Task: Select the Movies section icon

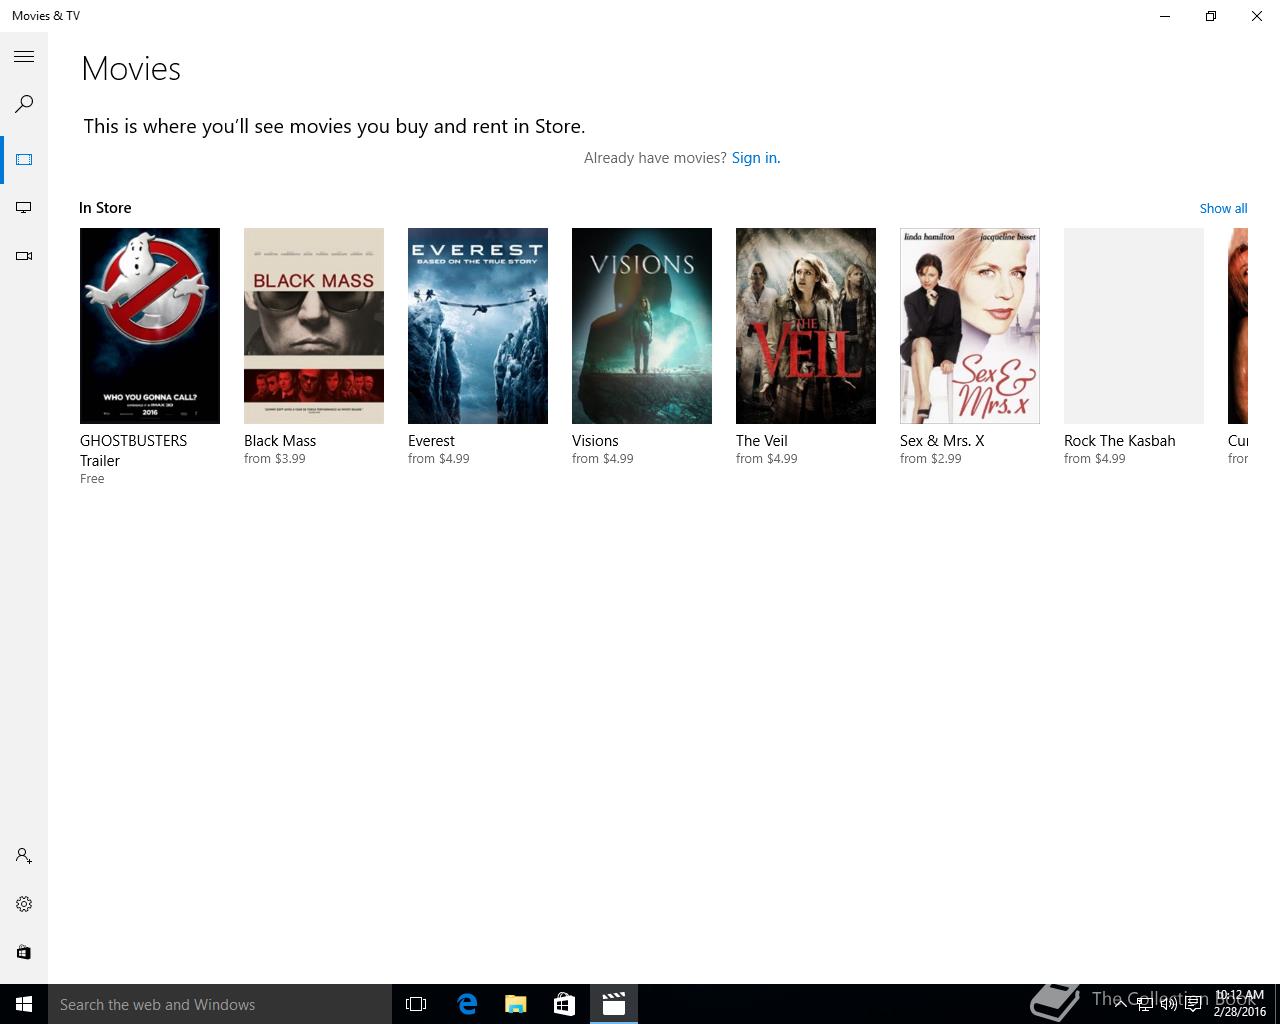Action: [24, 160]
